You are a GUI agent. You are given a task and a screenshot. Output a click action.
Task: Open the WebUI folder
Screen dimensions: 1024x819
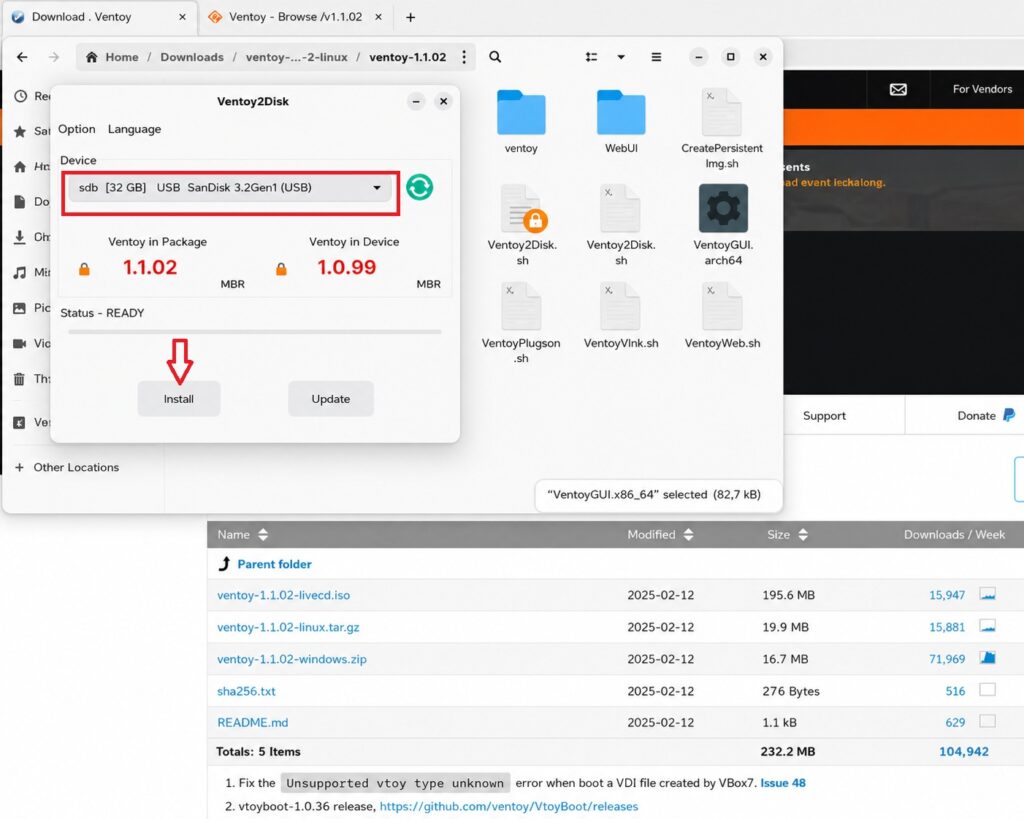coord(621,122)
